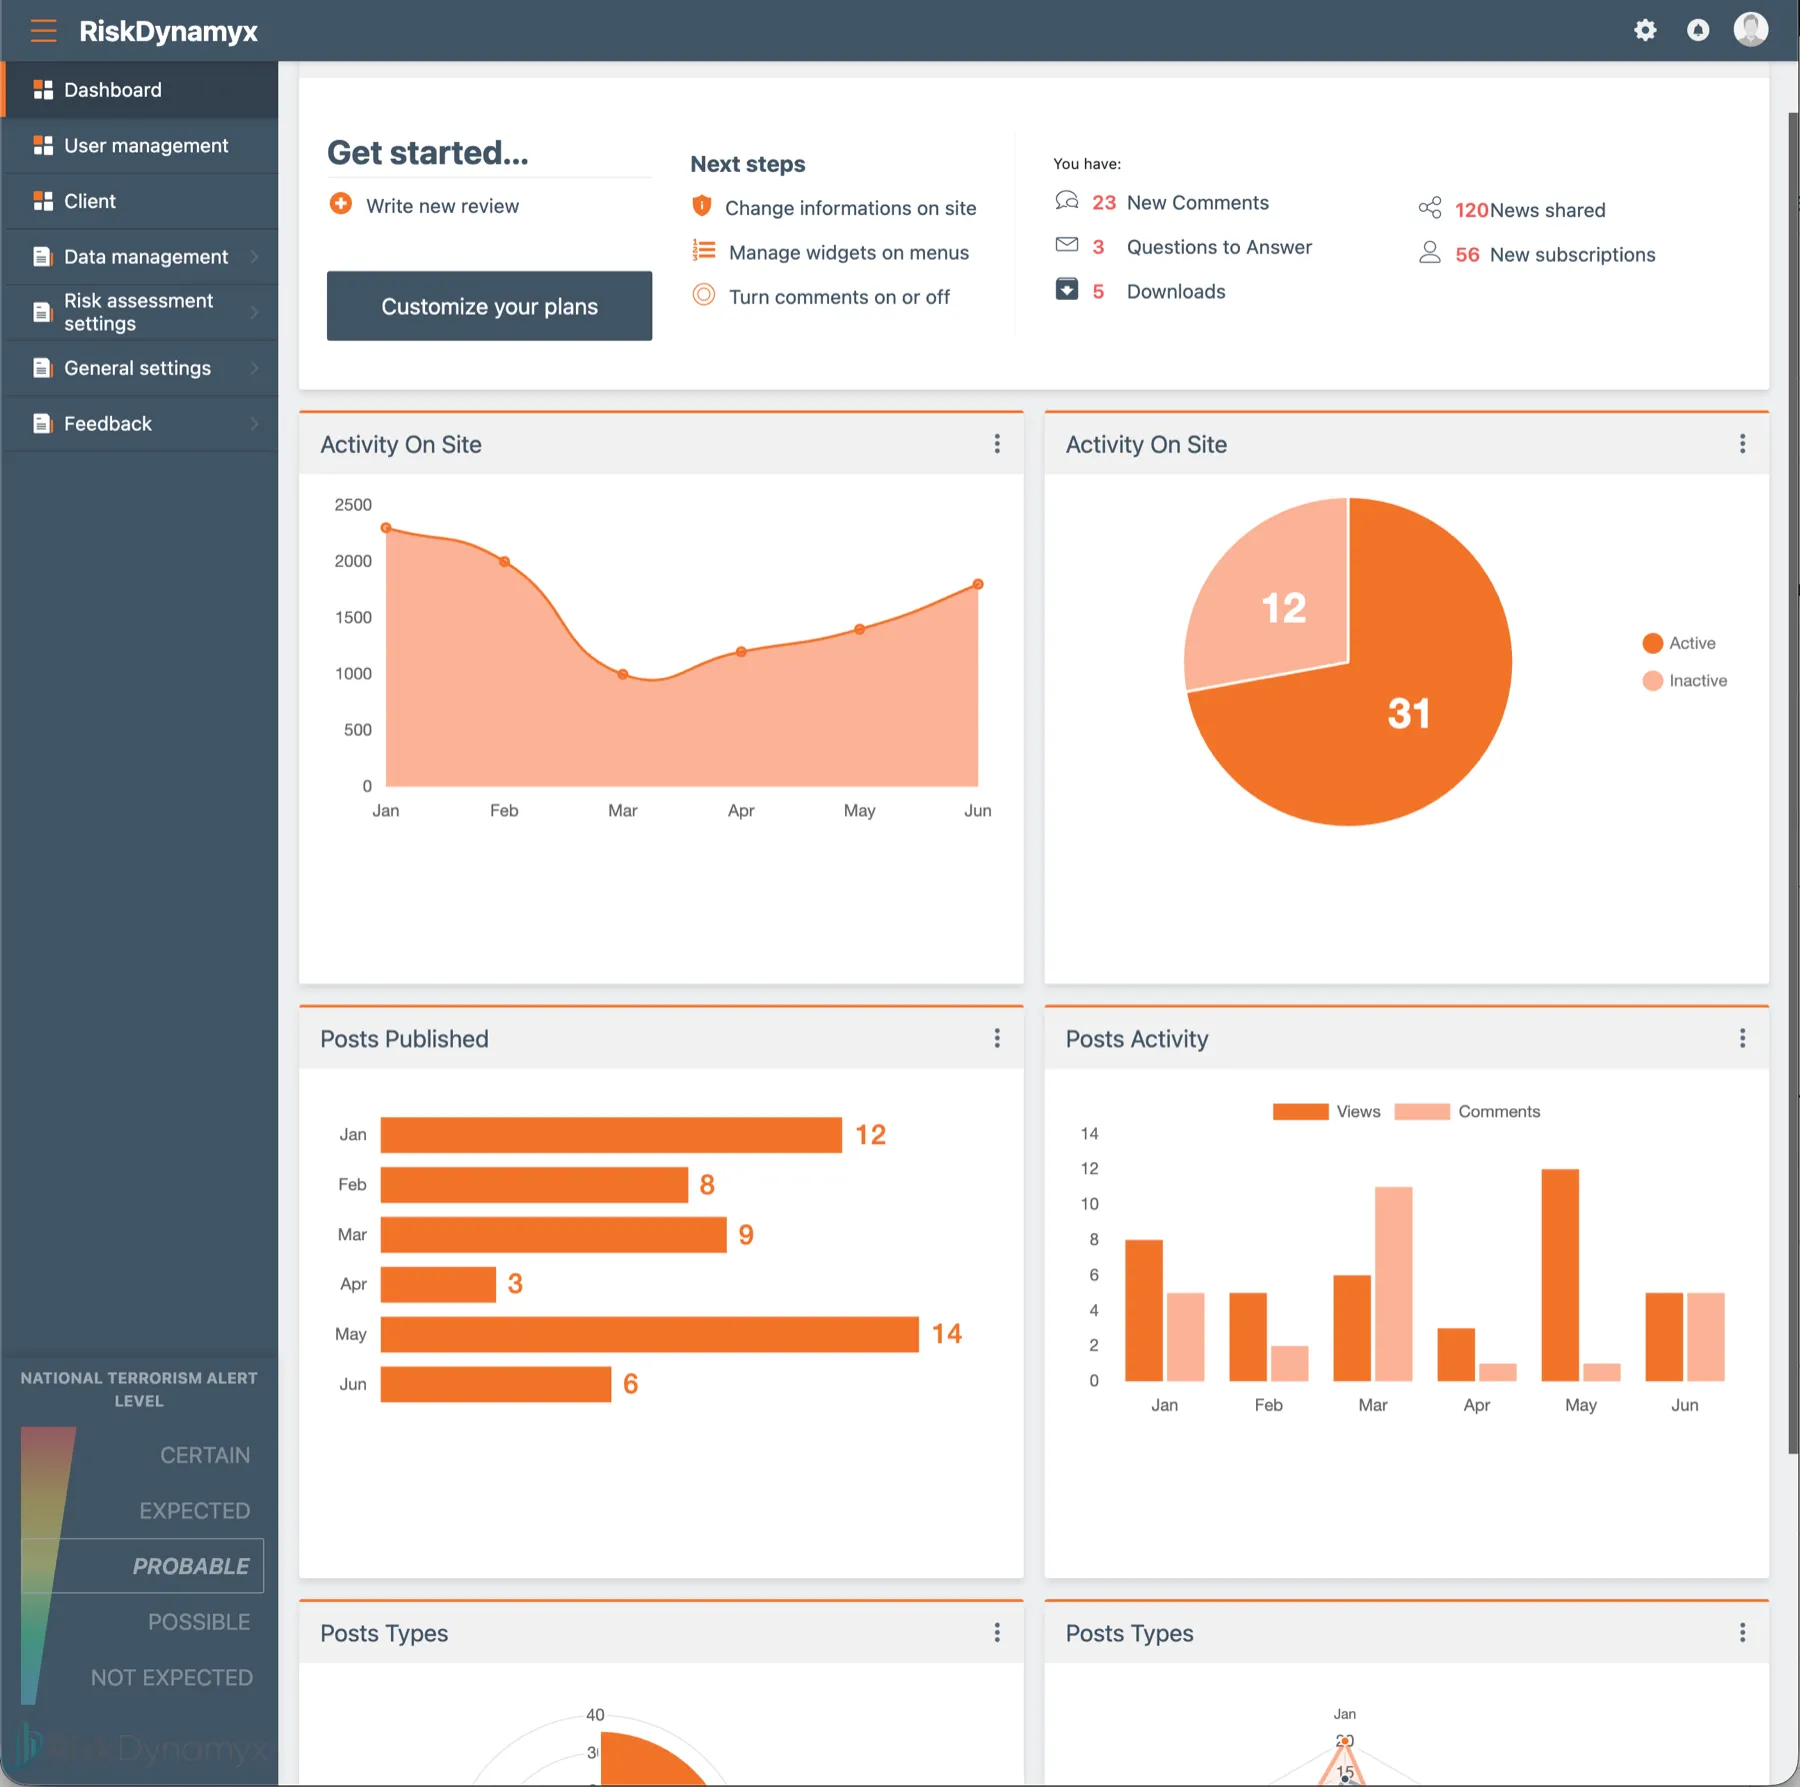Open Risk assessment settings in sidebar
1800x1787 pixels.
tap(141, 312)
